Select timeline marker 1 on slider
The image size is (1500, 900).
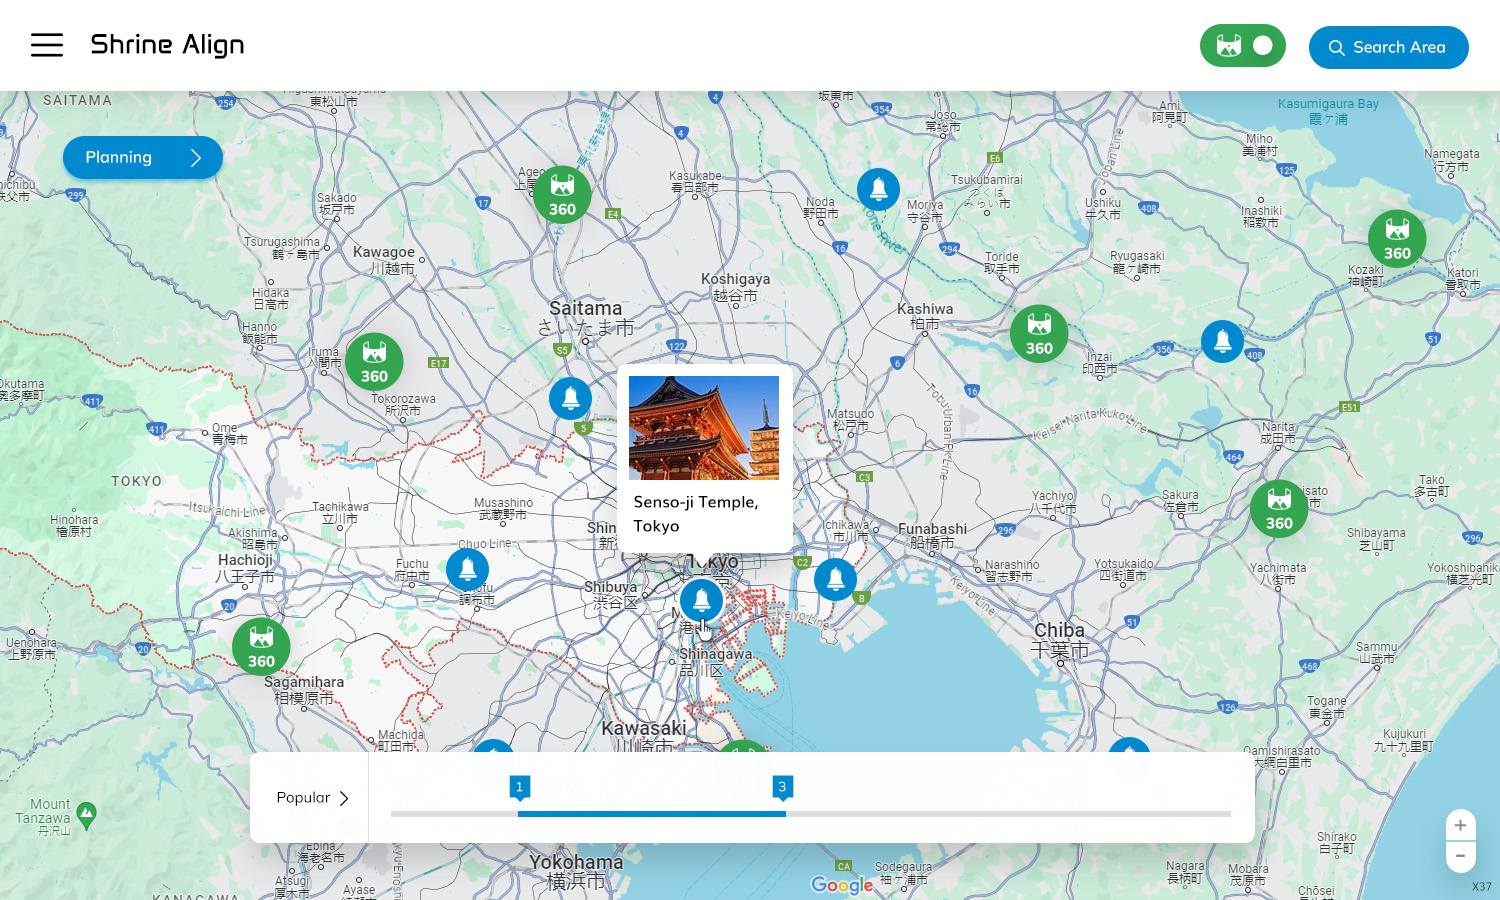point(519,788)
